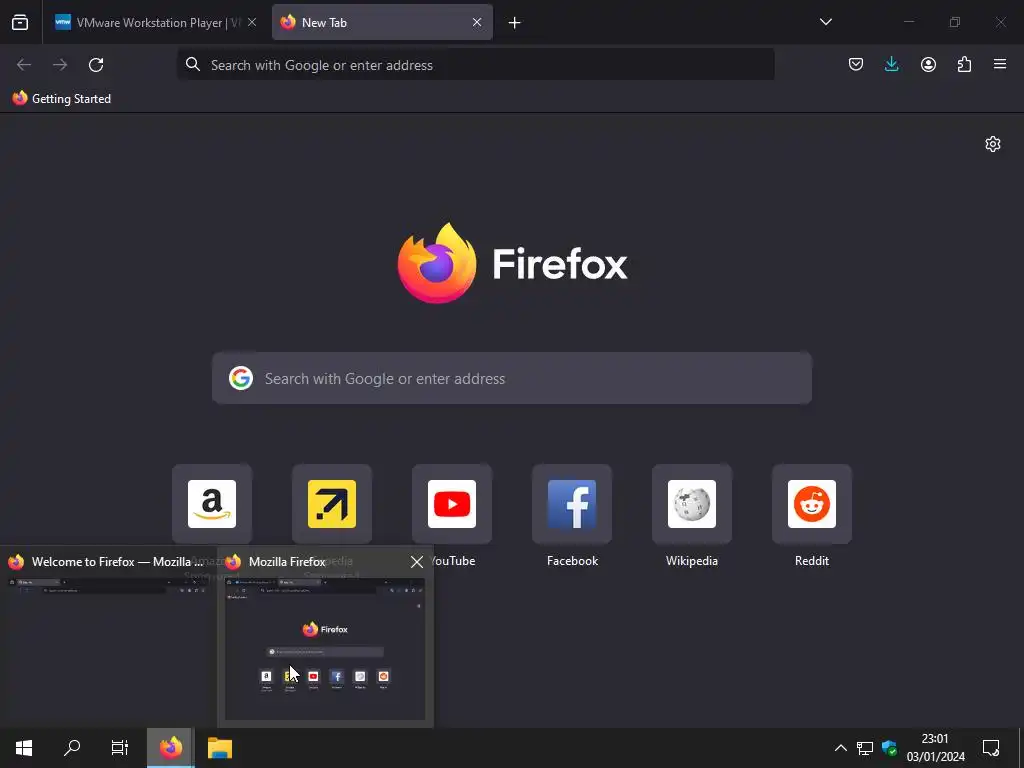Open the Firefox account icon
This screenshot has width=1024, height=768.
coord(928,64)
